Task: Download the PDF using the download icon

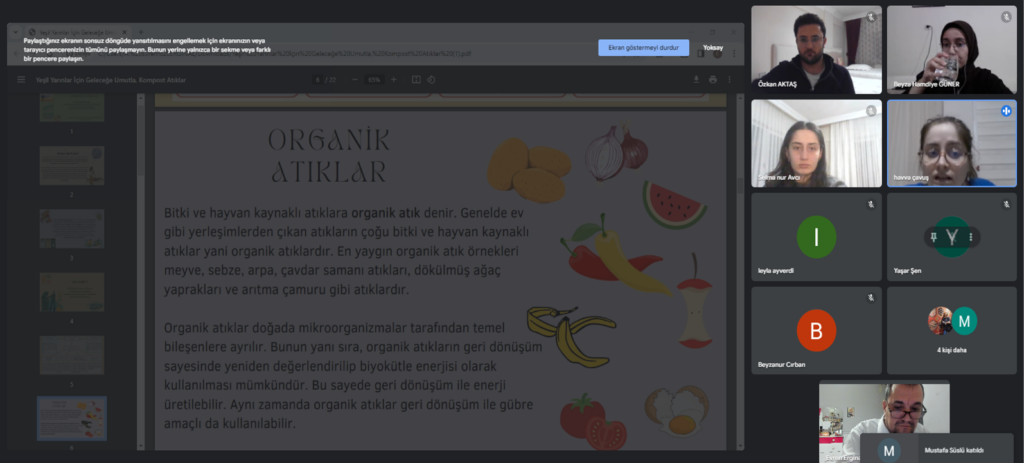Action: 696,80
